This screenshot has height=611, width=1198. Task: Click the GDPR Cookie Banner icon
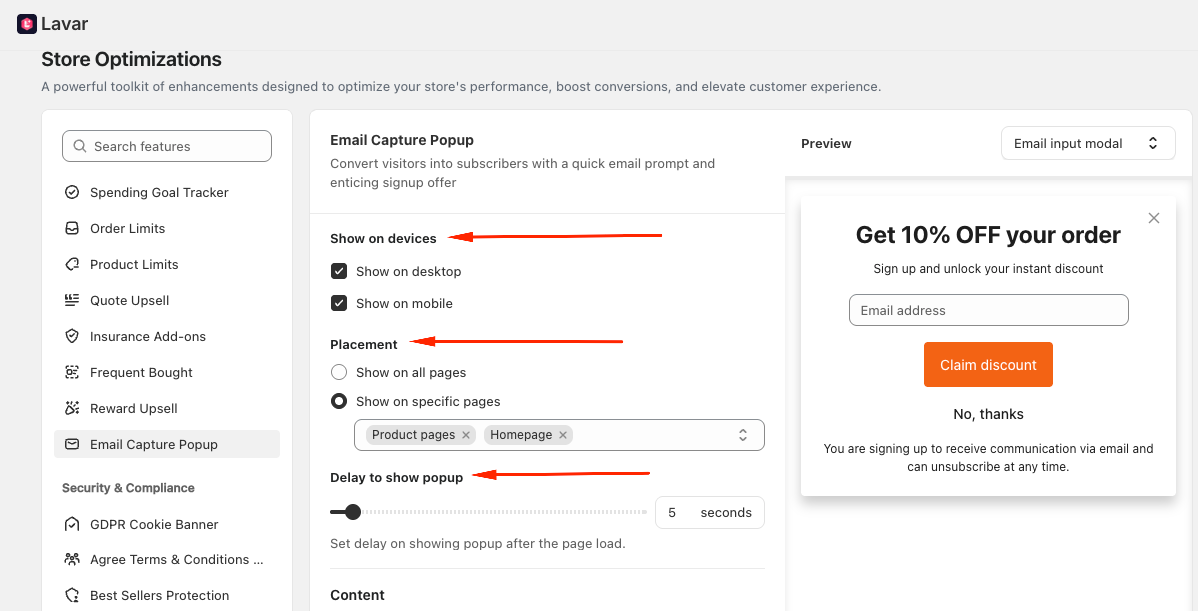point(72,524)
